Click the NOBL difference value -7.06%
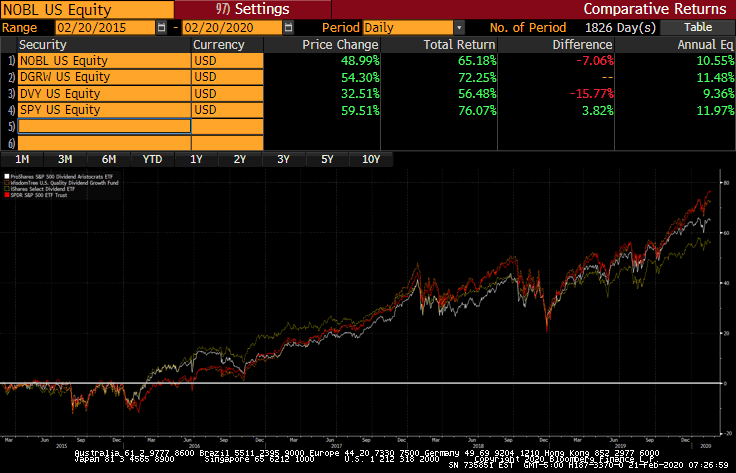This screenshot has height=473, width=736. click(x=594, y=61)
